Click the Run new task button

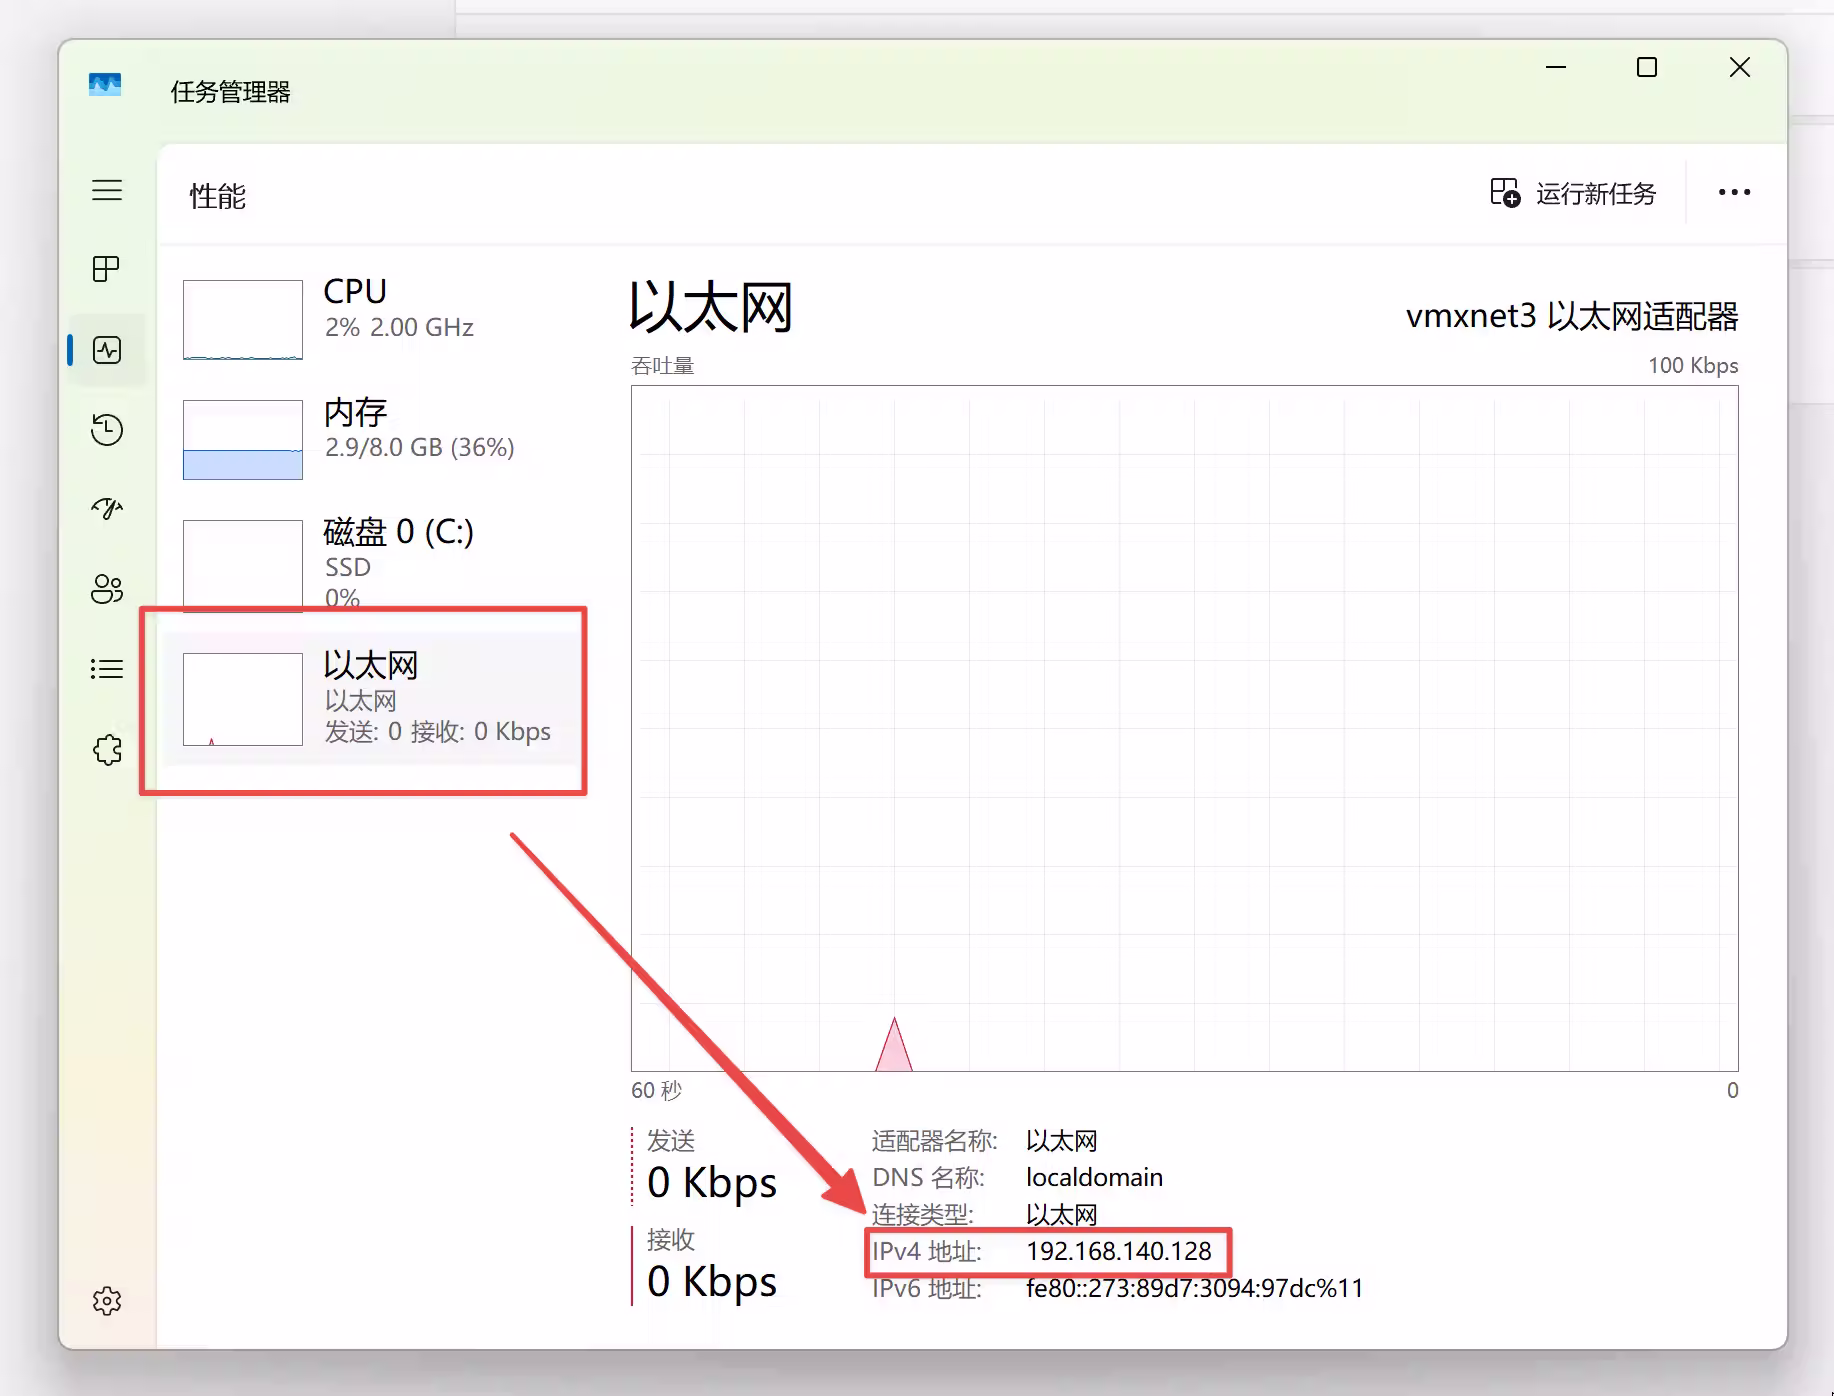pos(1573,193)
